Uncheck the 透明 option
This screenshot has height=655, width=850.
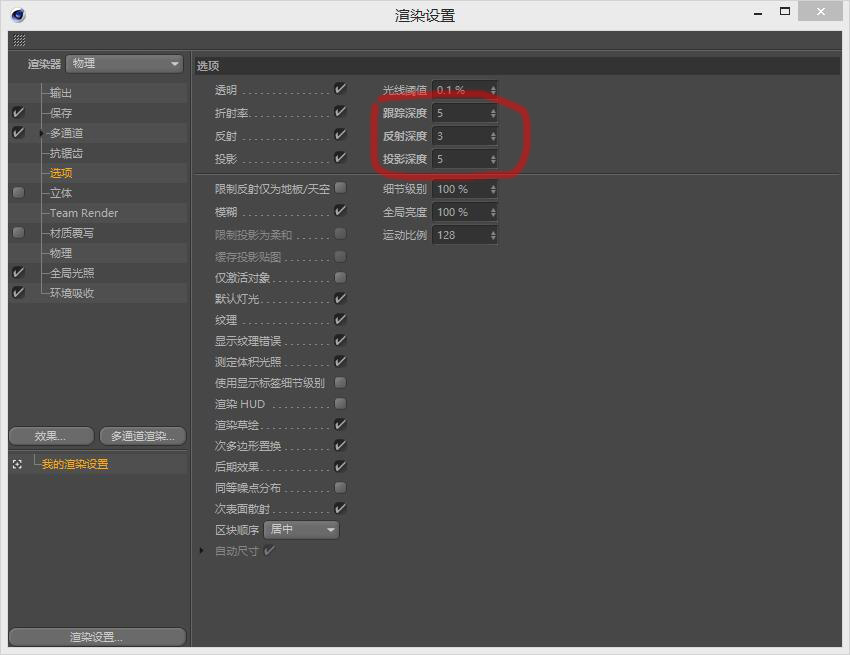[x=340, y=88]
